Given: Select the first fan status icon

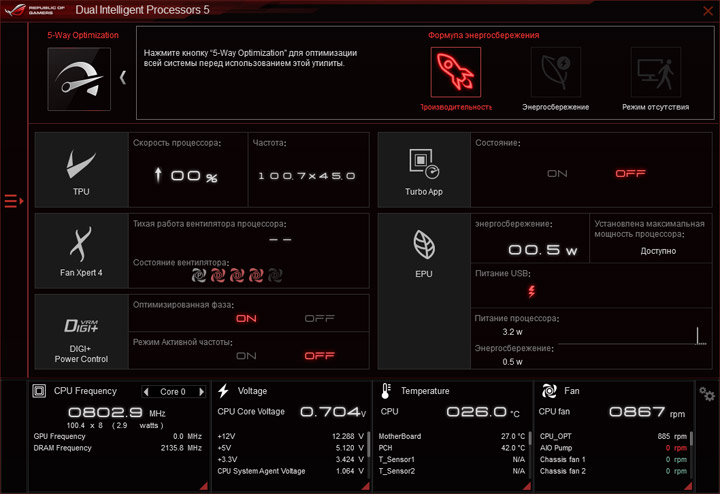Looking at the screenshot, I should (198, 275).
